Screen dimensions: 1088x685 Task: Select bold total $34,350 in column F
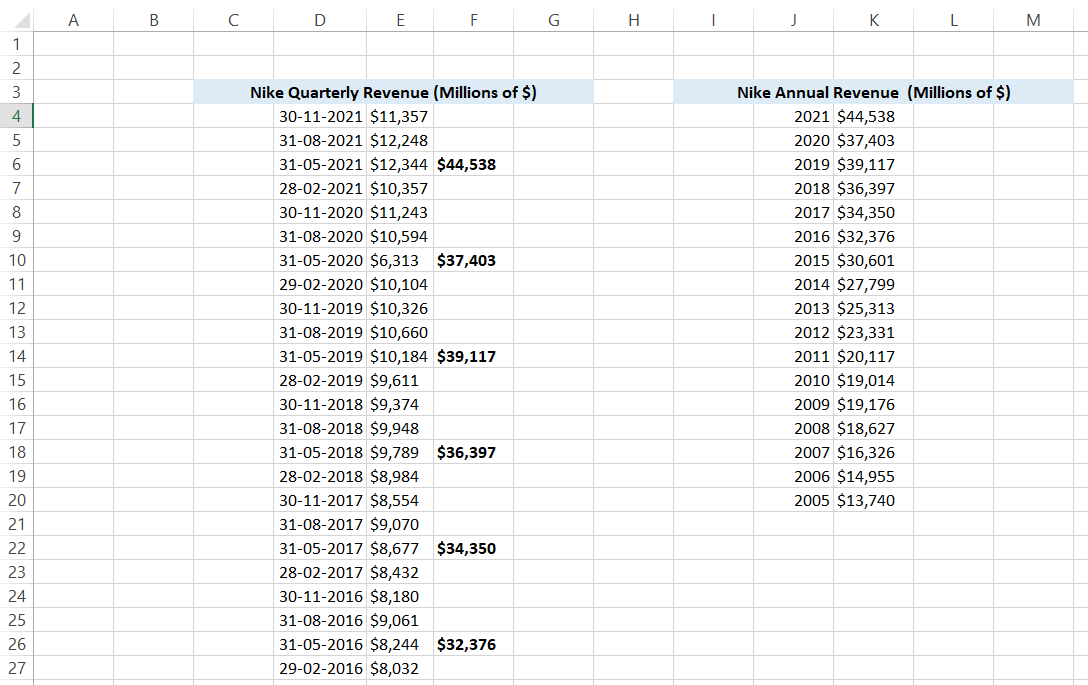click(473, 548)
